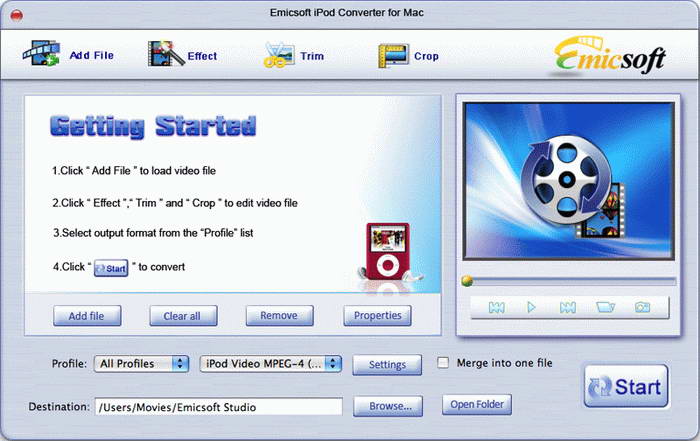Open profile Settings

(x=387, y=365)
